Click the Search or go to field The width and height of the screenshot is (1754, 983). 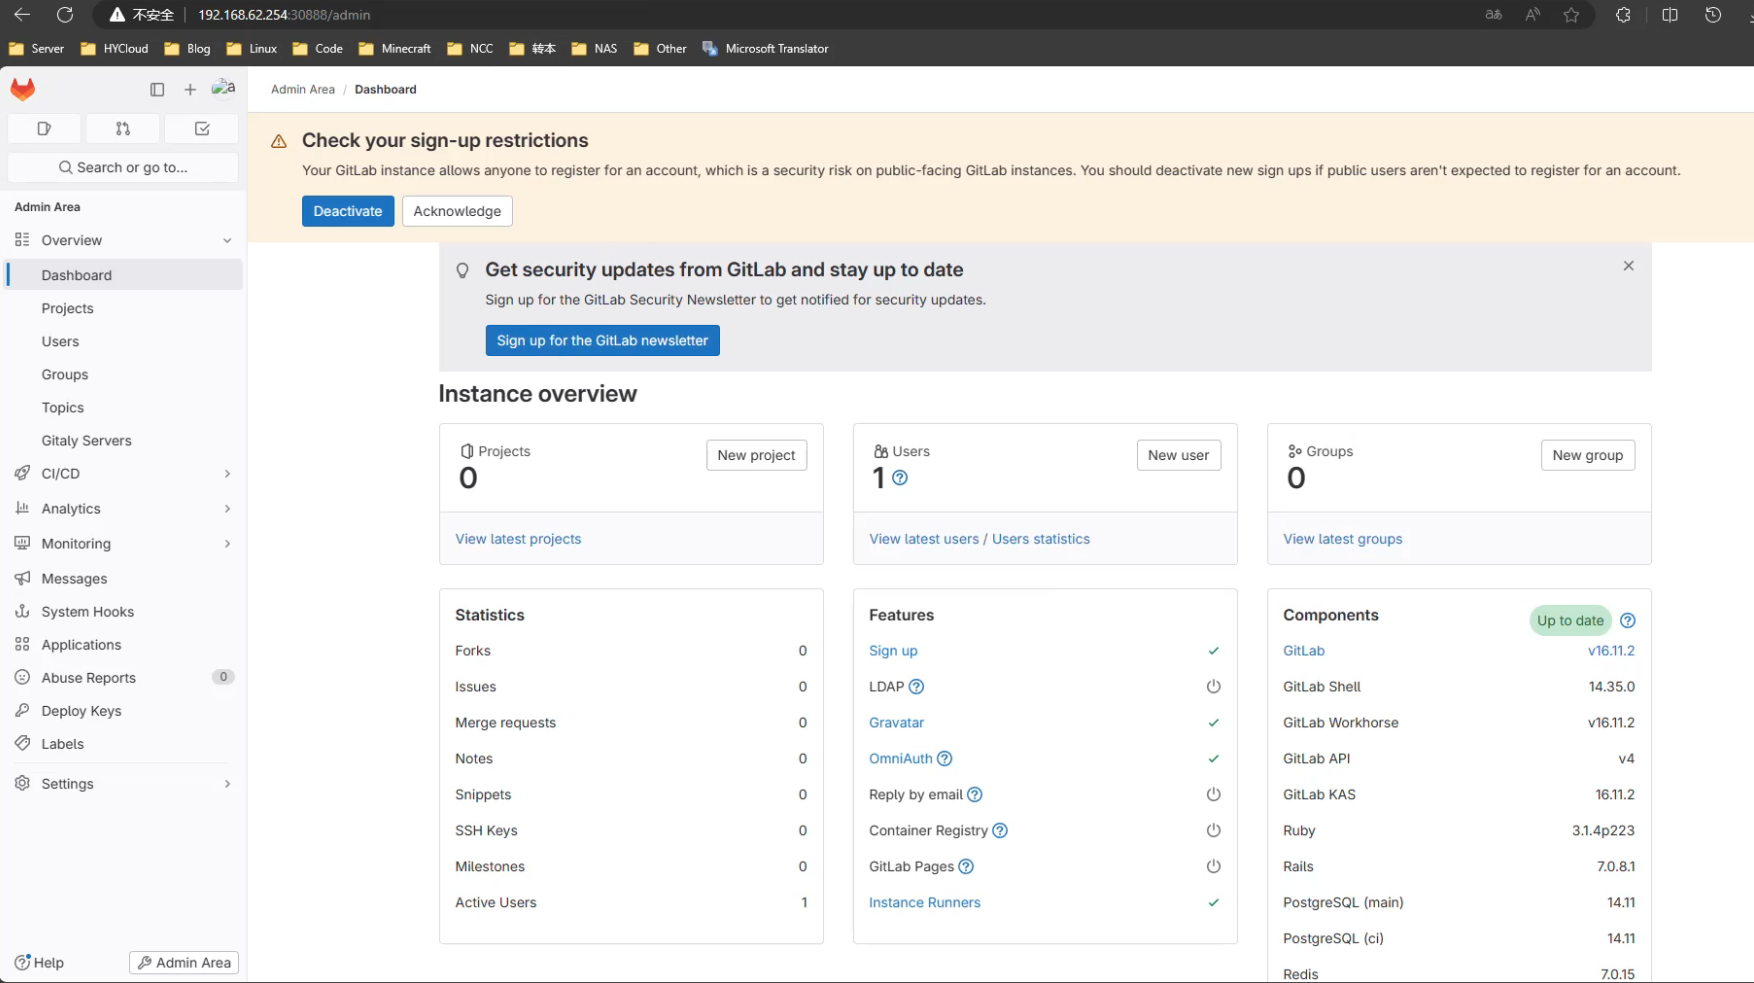coord(123,168)
